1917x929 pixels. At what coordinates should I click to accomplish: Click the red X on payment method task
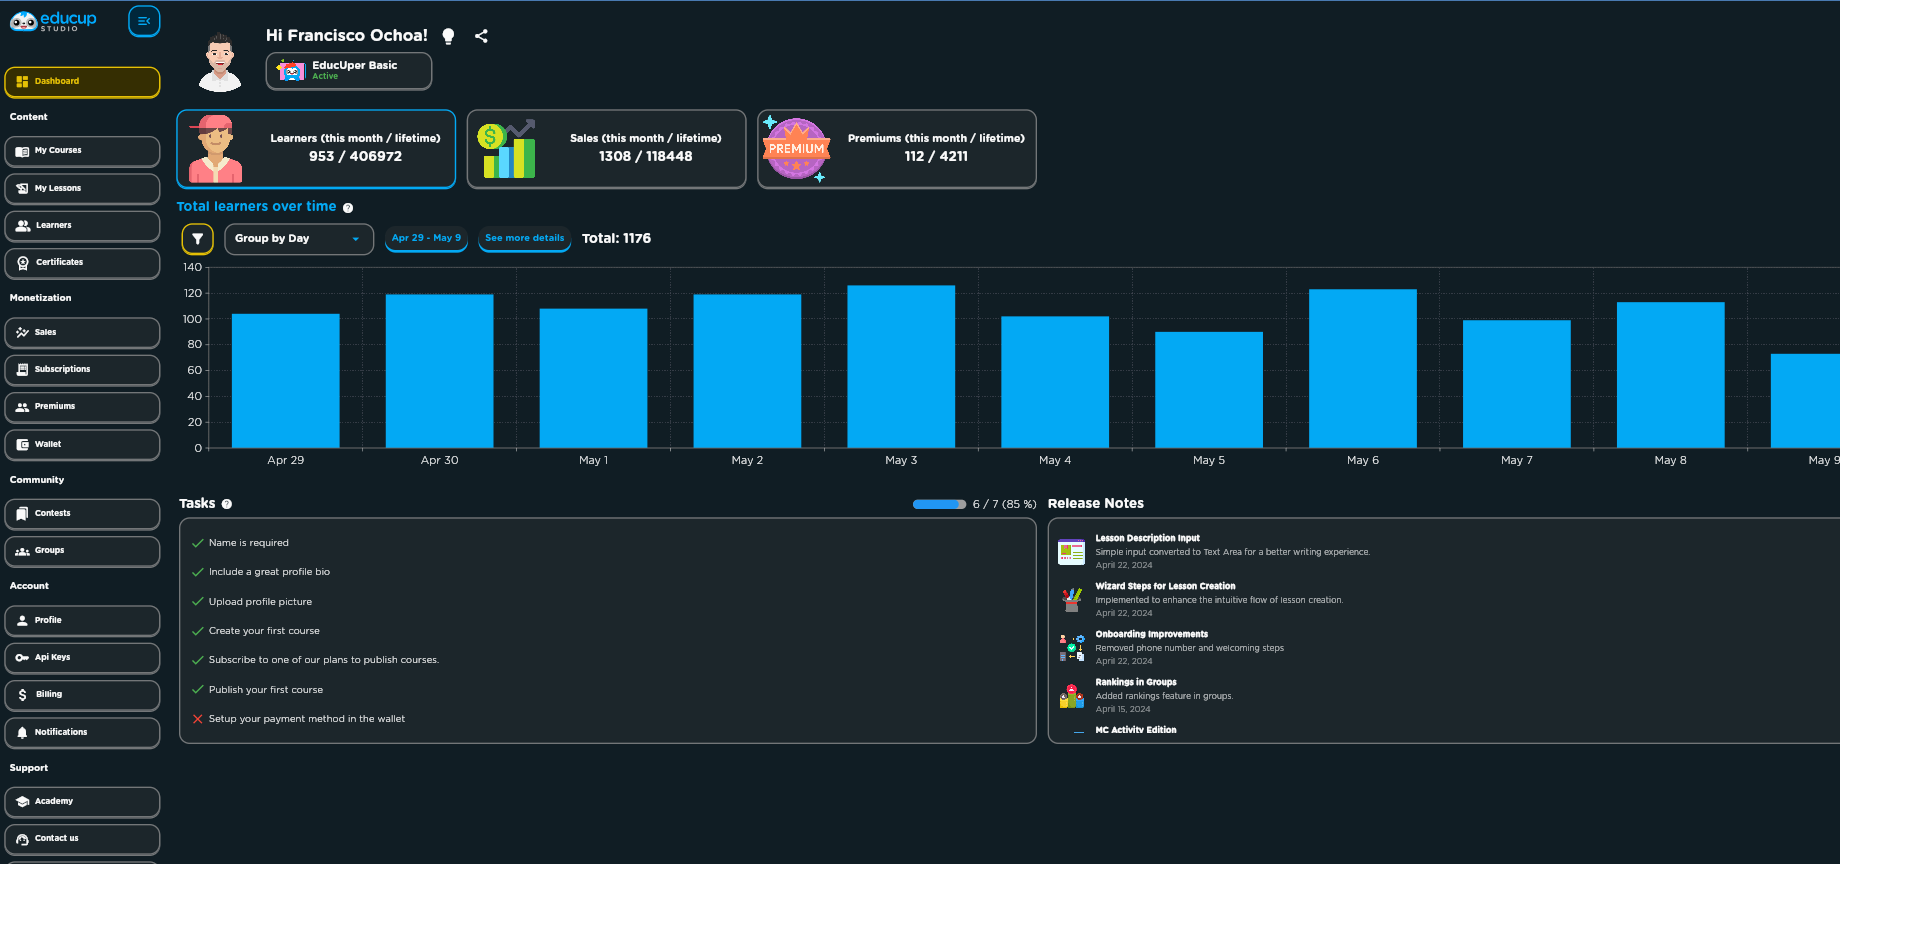point(198,719)
